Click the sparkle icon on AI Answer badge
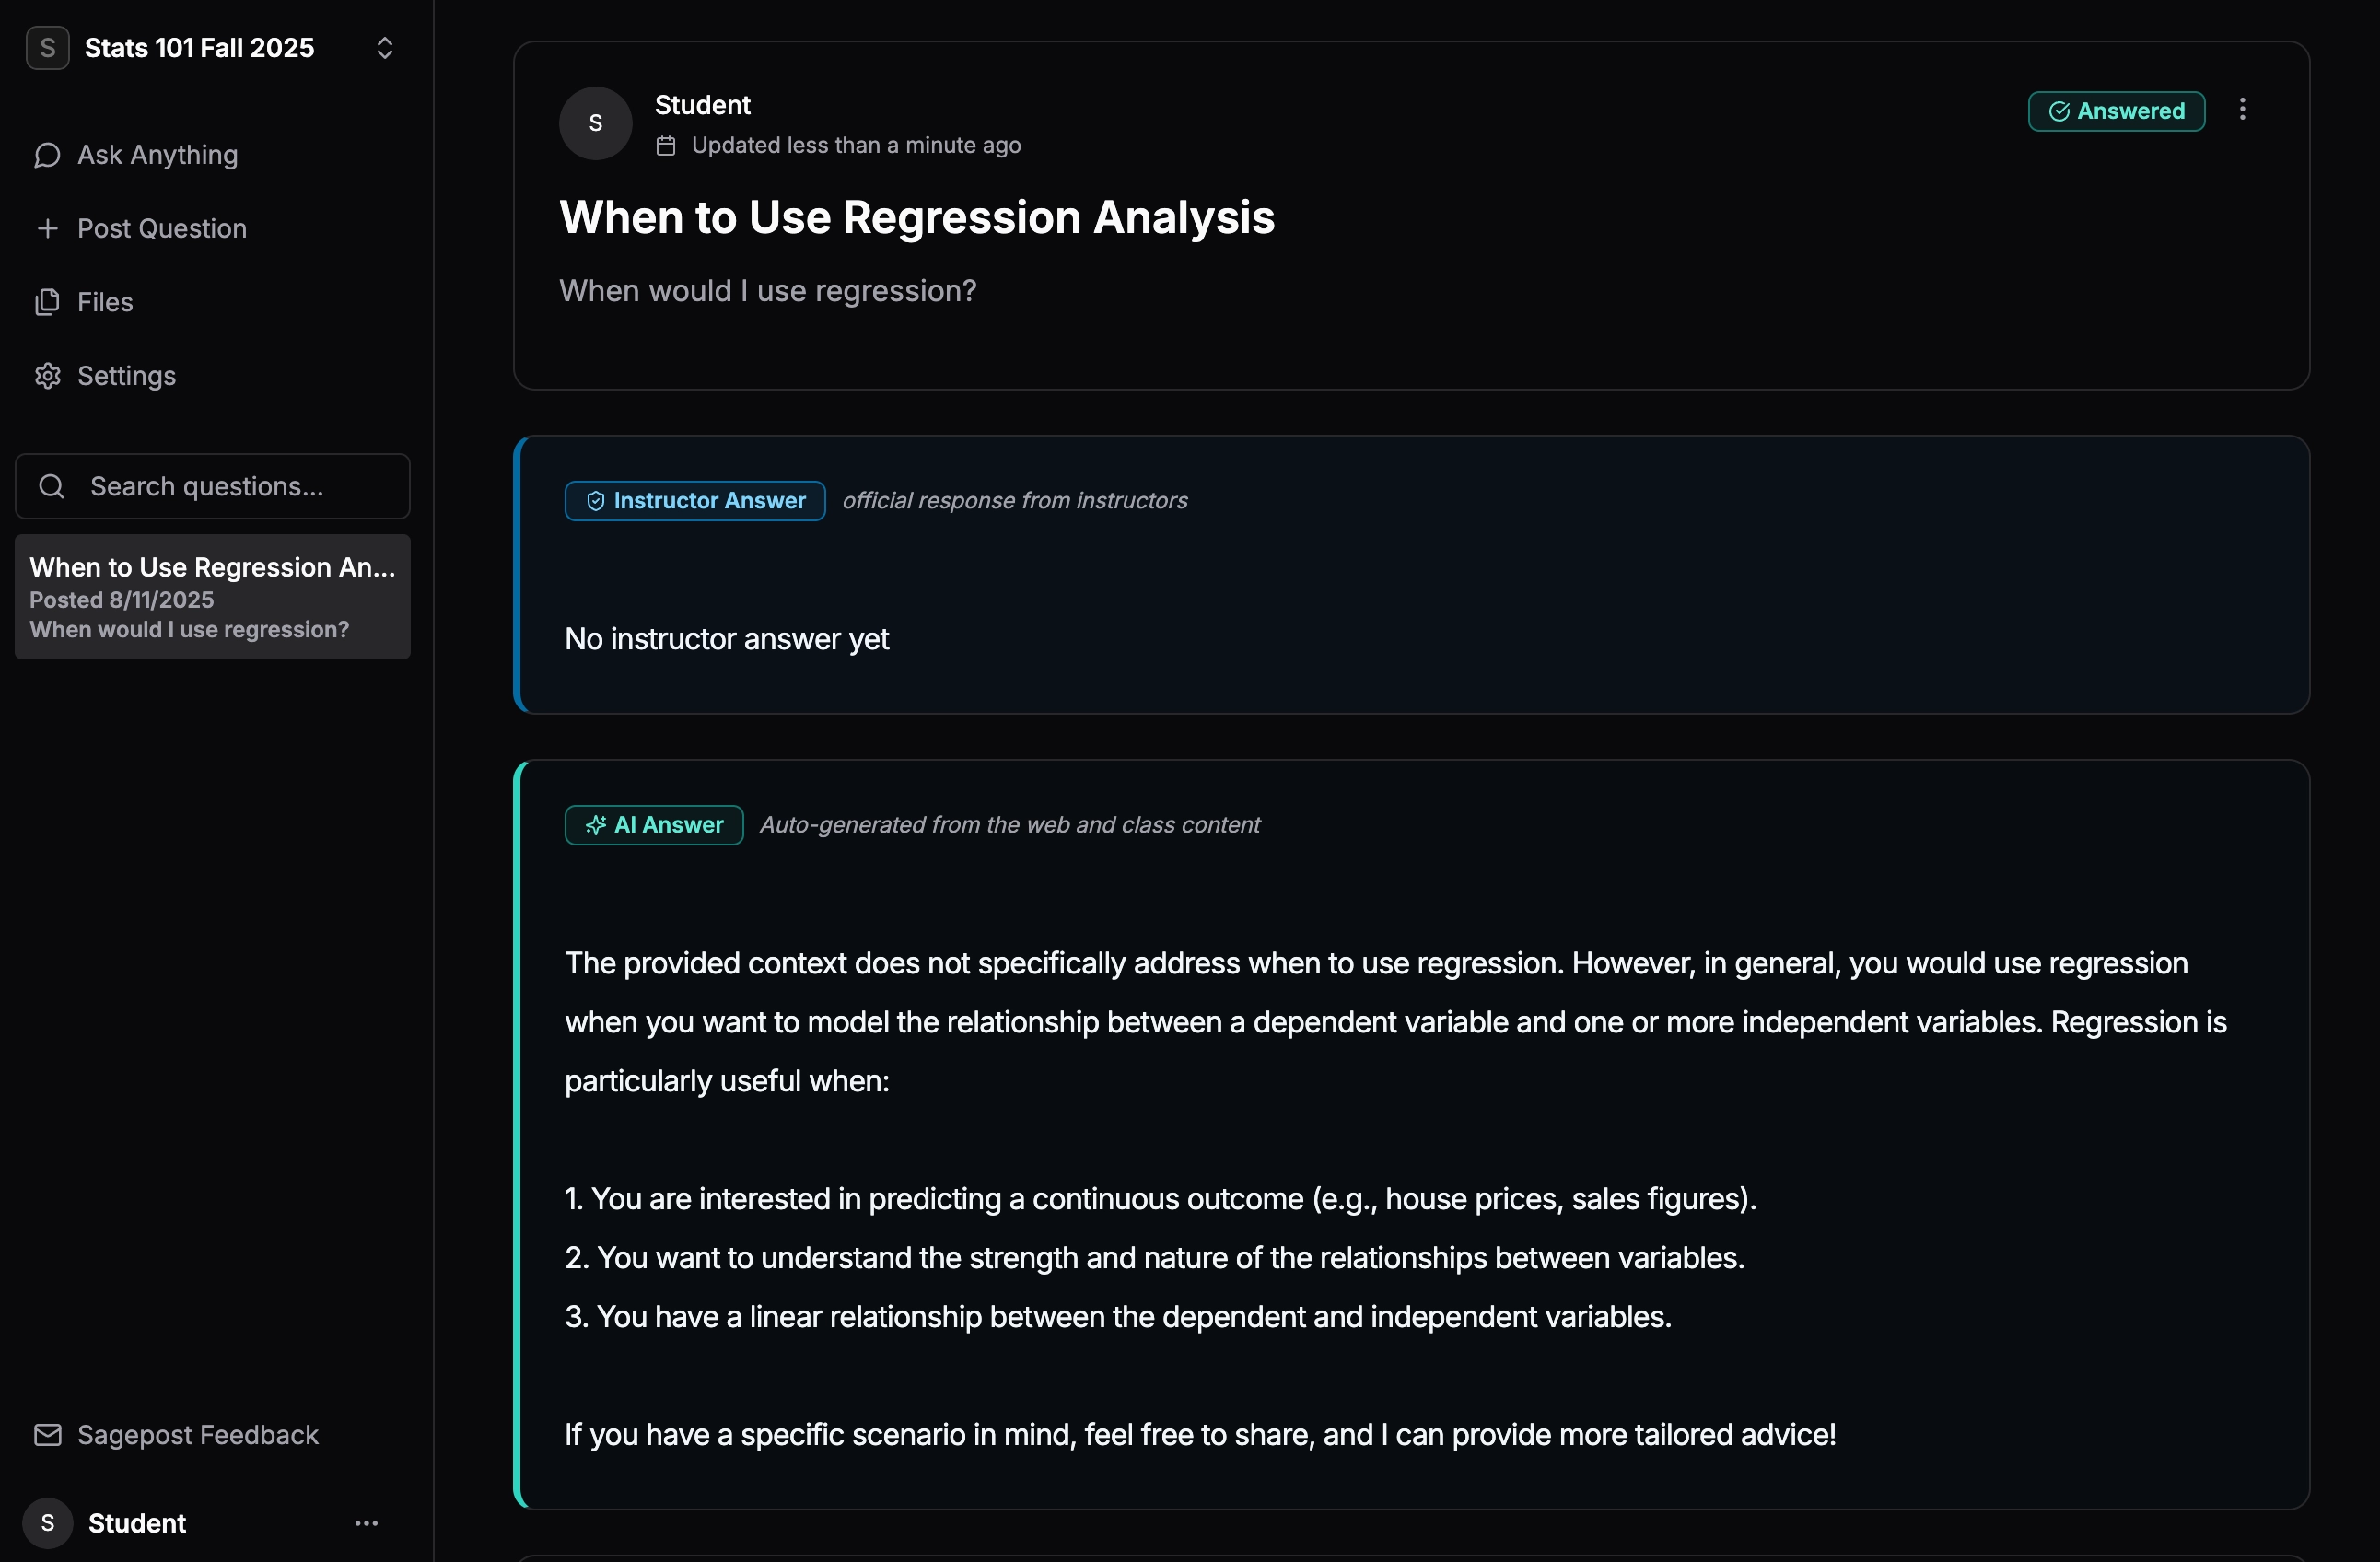Image resolution: width=2380 pixels, height=1562 pixels. click(x=597, y=825)
